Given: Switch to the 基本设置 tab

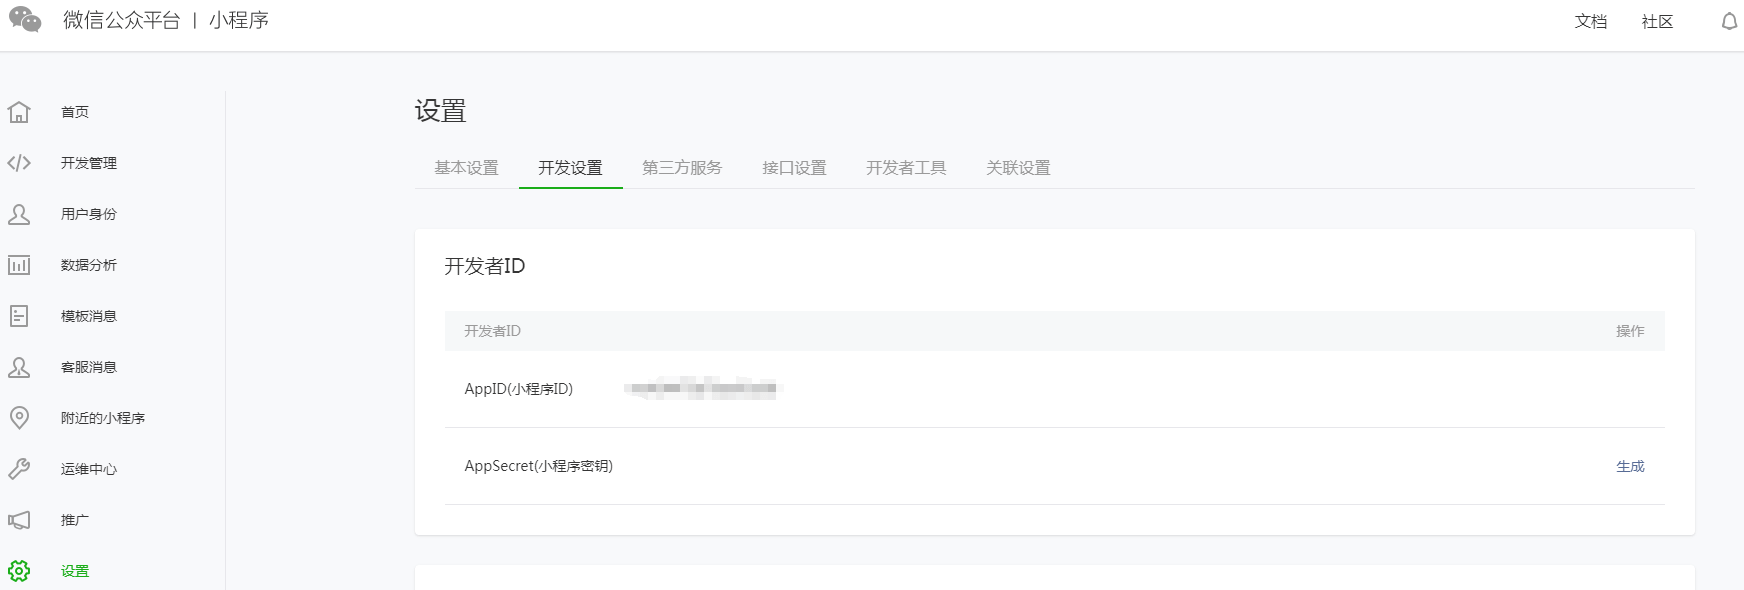Looking at the screenshot, I should coord(466,168).
